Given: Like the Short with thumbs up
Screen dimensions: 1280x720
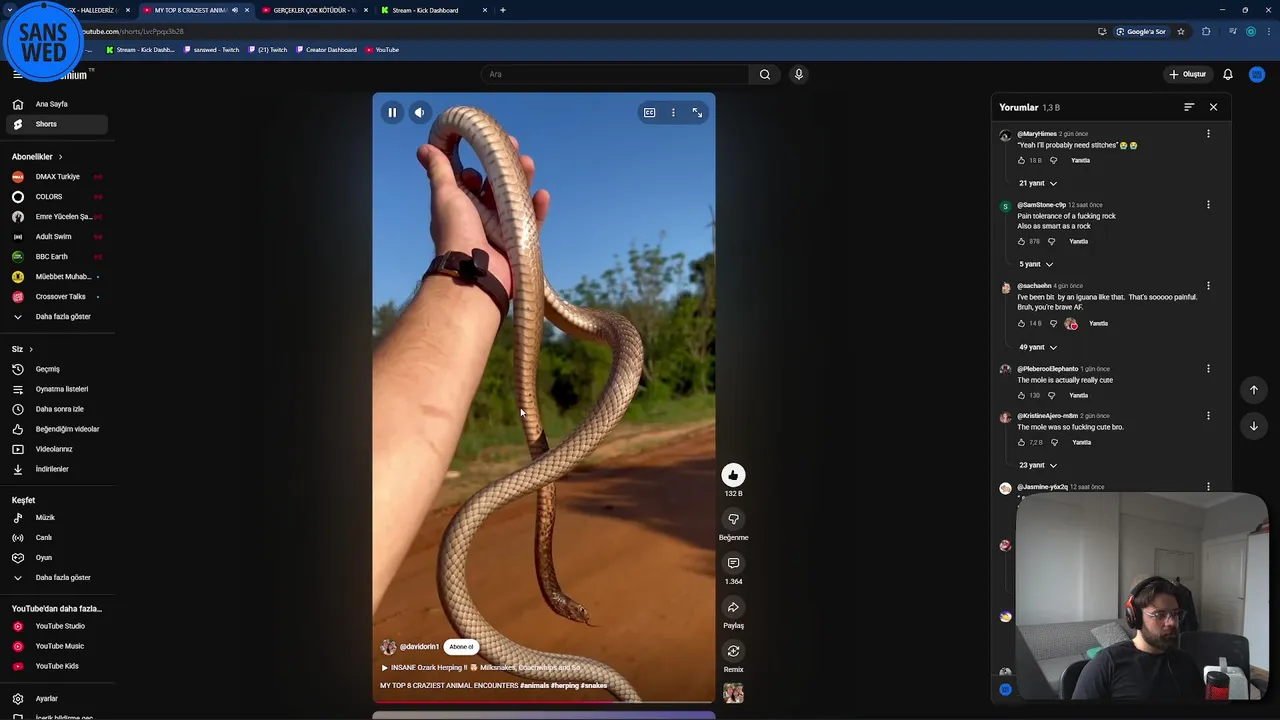Looking at the screenshot, I should click(x=733, y=475).
